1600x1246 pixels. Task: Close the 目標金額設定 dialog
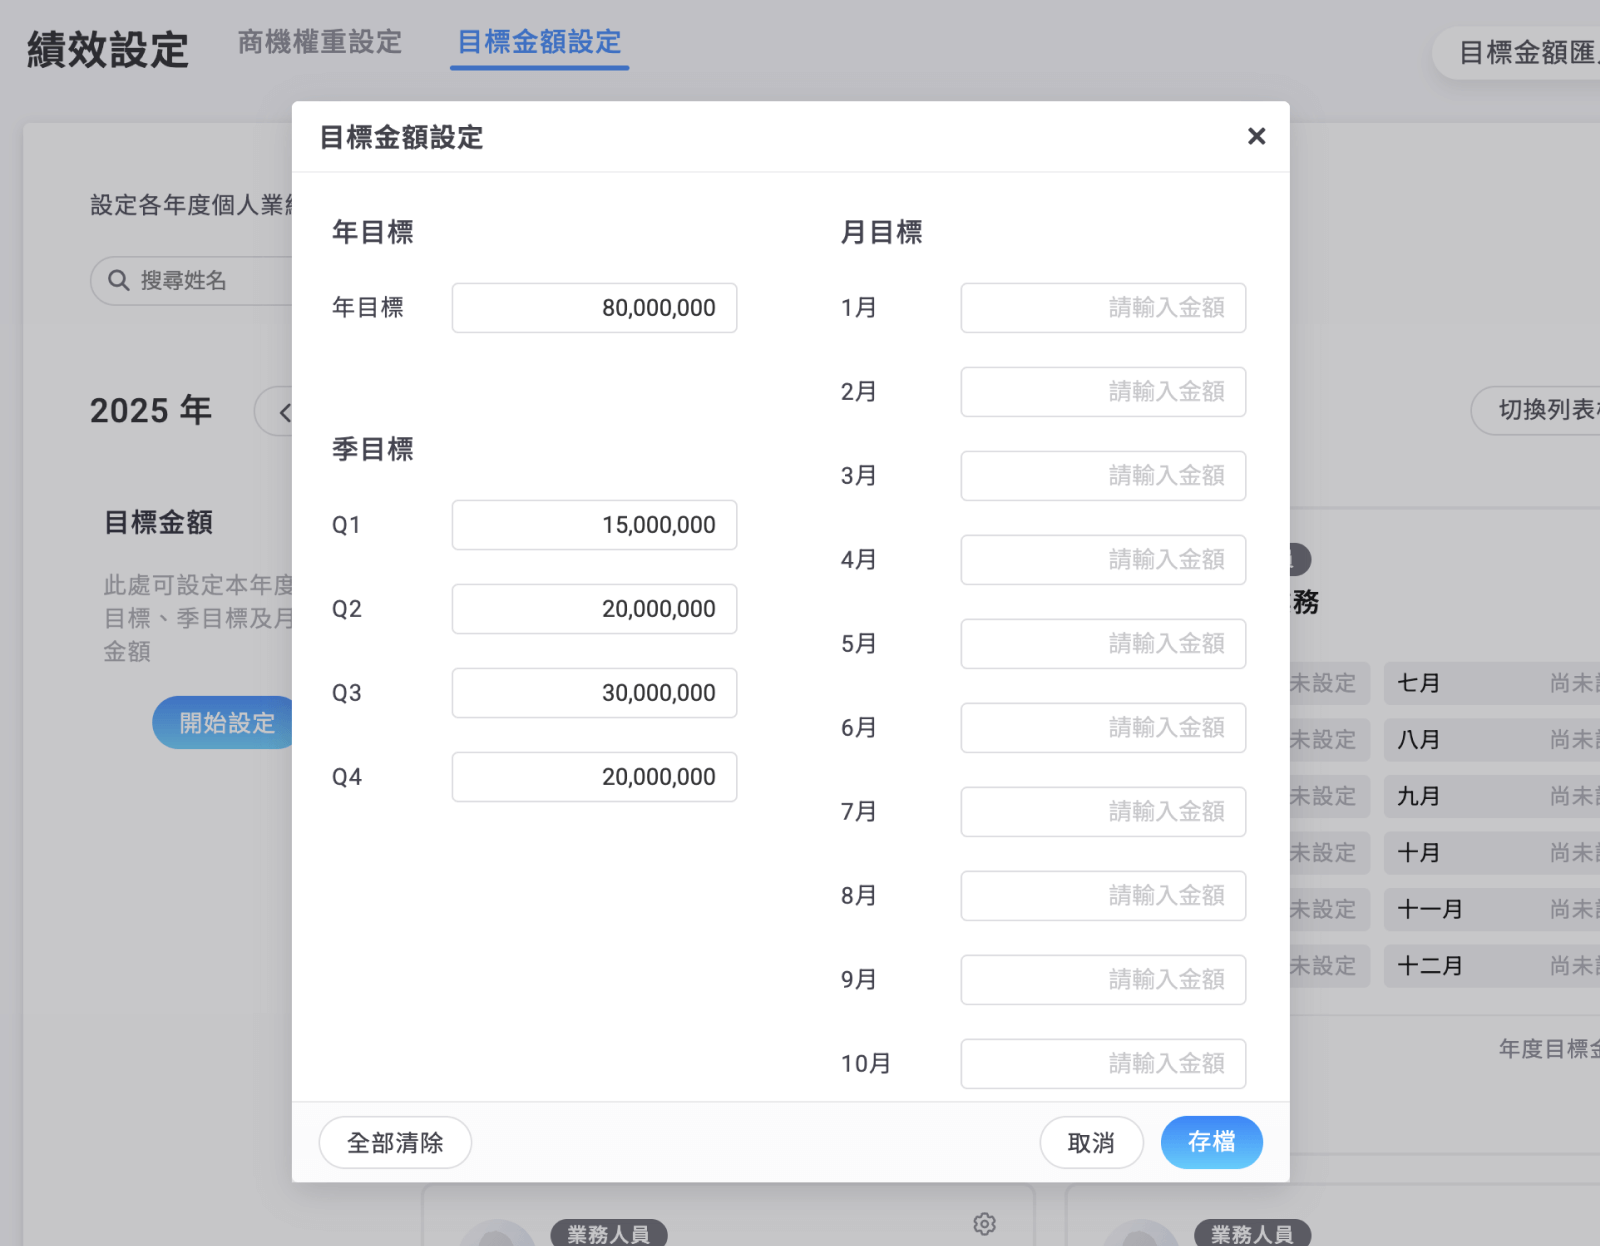[x=1256, y=137]
